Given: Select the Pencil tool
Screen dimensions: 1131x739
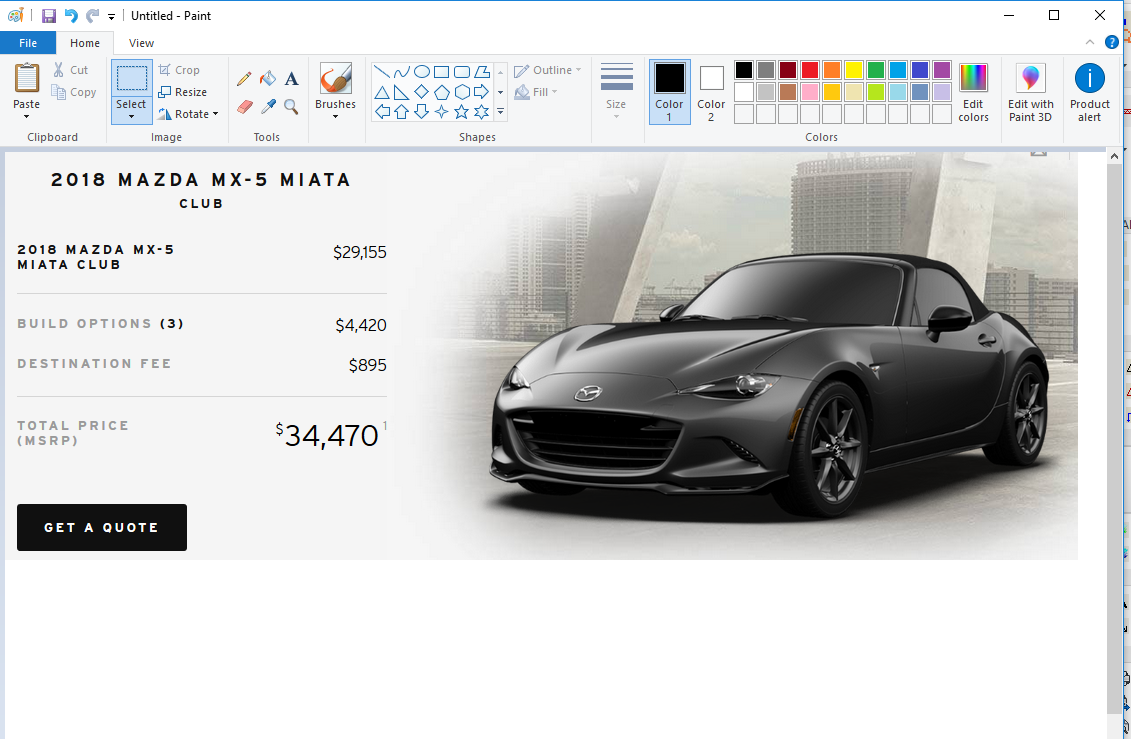Looking at the screenshot, I should tap(244, 79).
